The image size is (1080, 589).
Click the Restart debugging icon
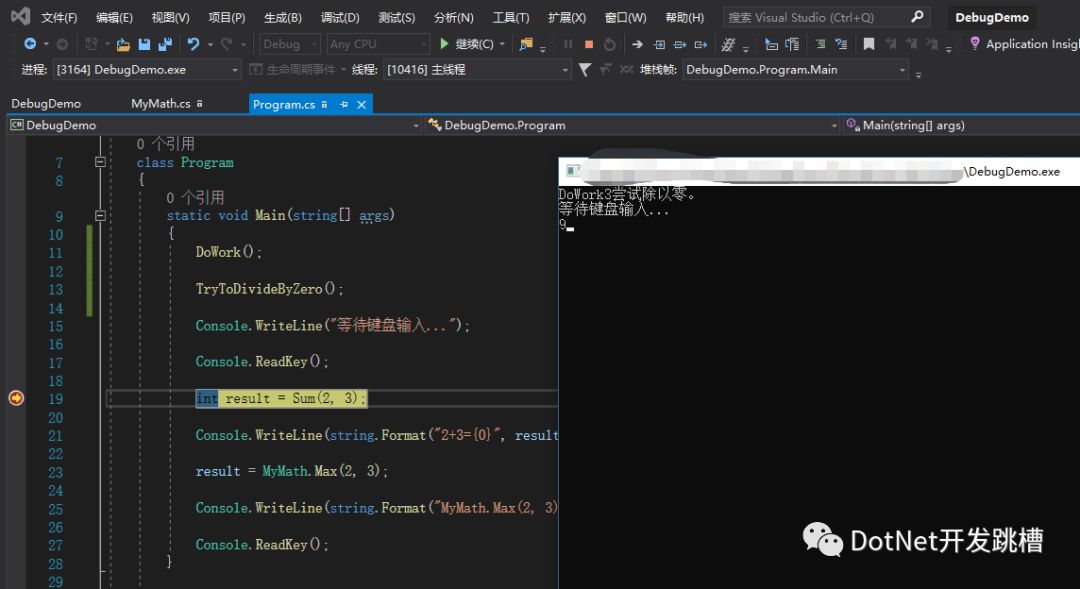tap(610, 45)
